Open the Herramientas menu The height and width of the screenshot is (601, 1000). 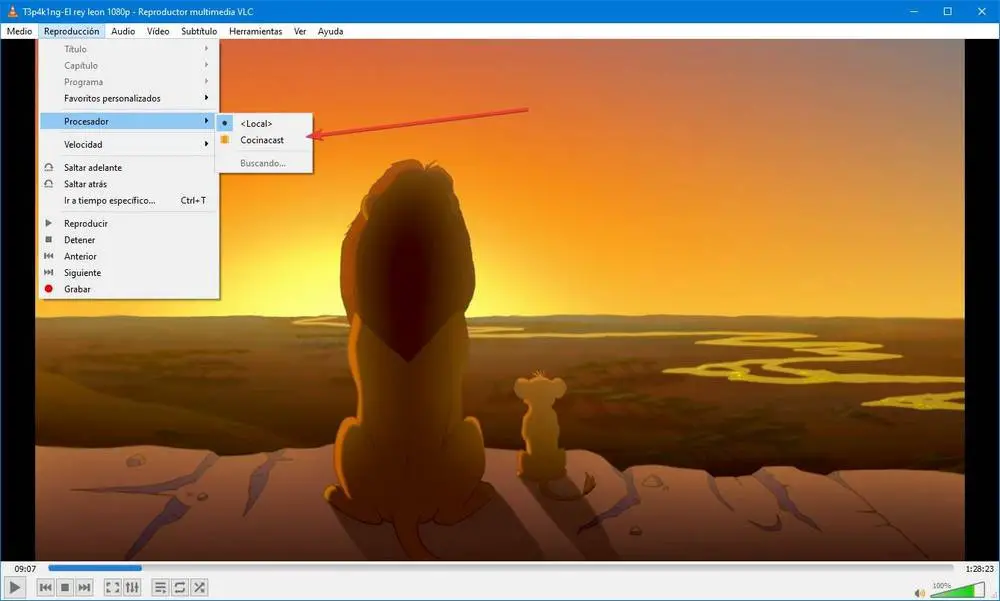(x=256, y=31)
